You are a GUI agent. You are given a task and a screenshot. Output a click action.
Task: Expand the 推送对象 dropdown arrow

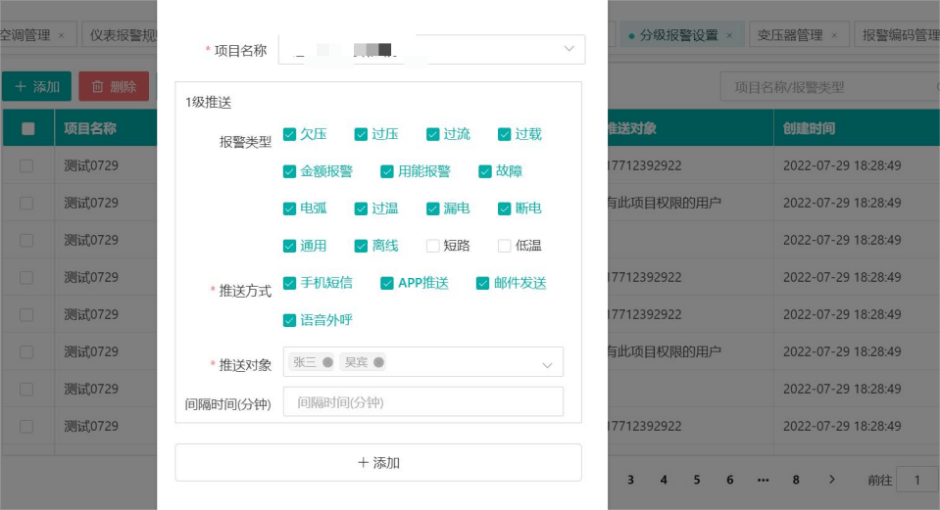pos(547,365)
